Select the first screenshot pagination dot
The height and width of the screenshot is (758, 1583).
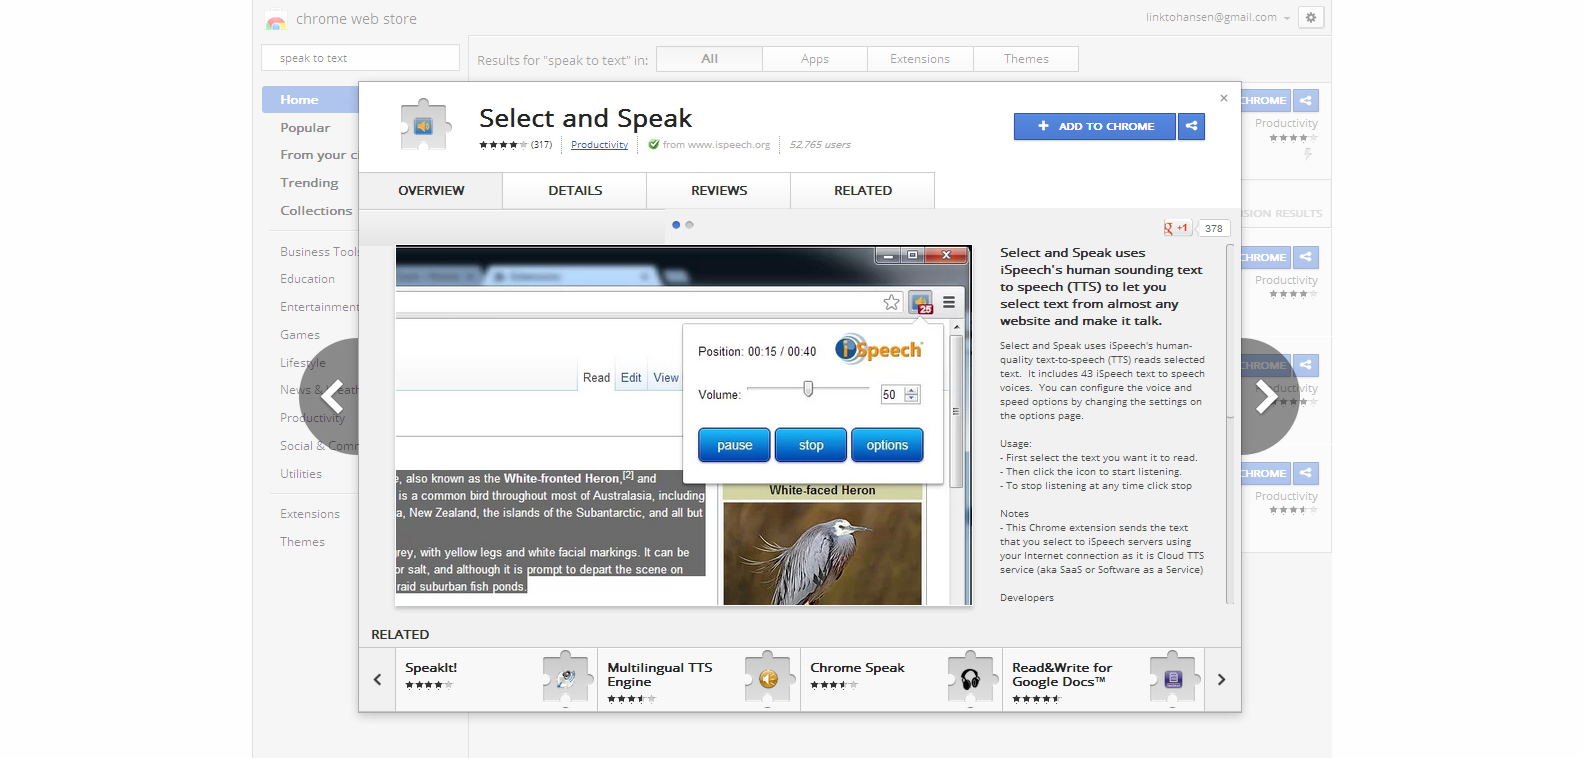(x=676, y=225)
